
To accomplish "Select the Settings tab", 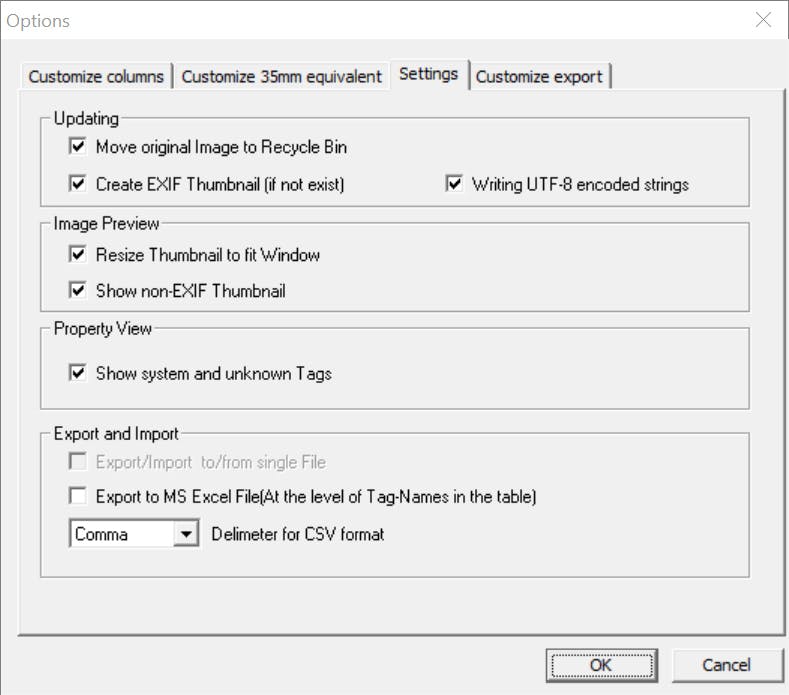I will pos(428,74).
